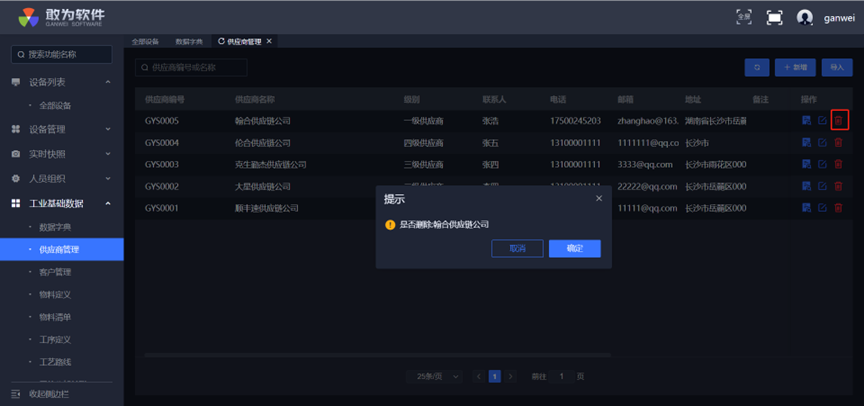Click the 前往 page number input
The image size is (864, 406).
click(x=561, y=377)
